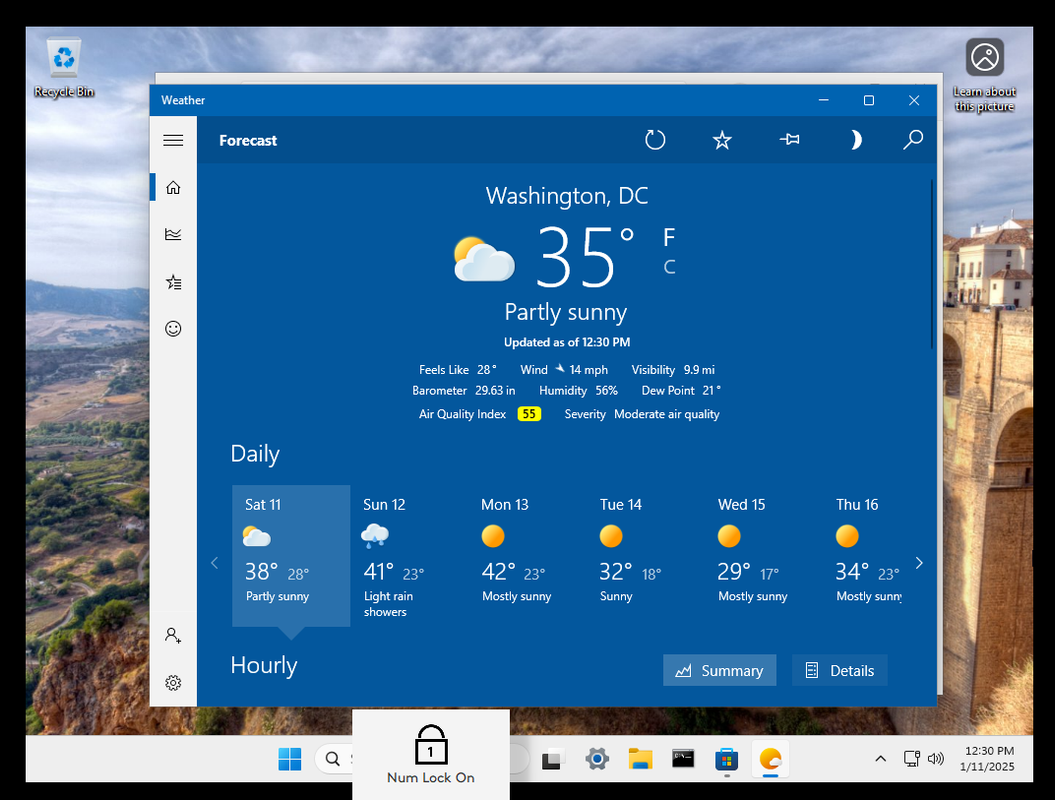
Task: Click the Sign in account icon
Action: coord(173,635)
